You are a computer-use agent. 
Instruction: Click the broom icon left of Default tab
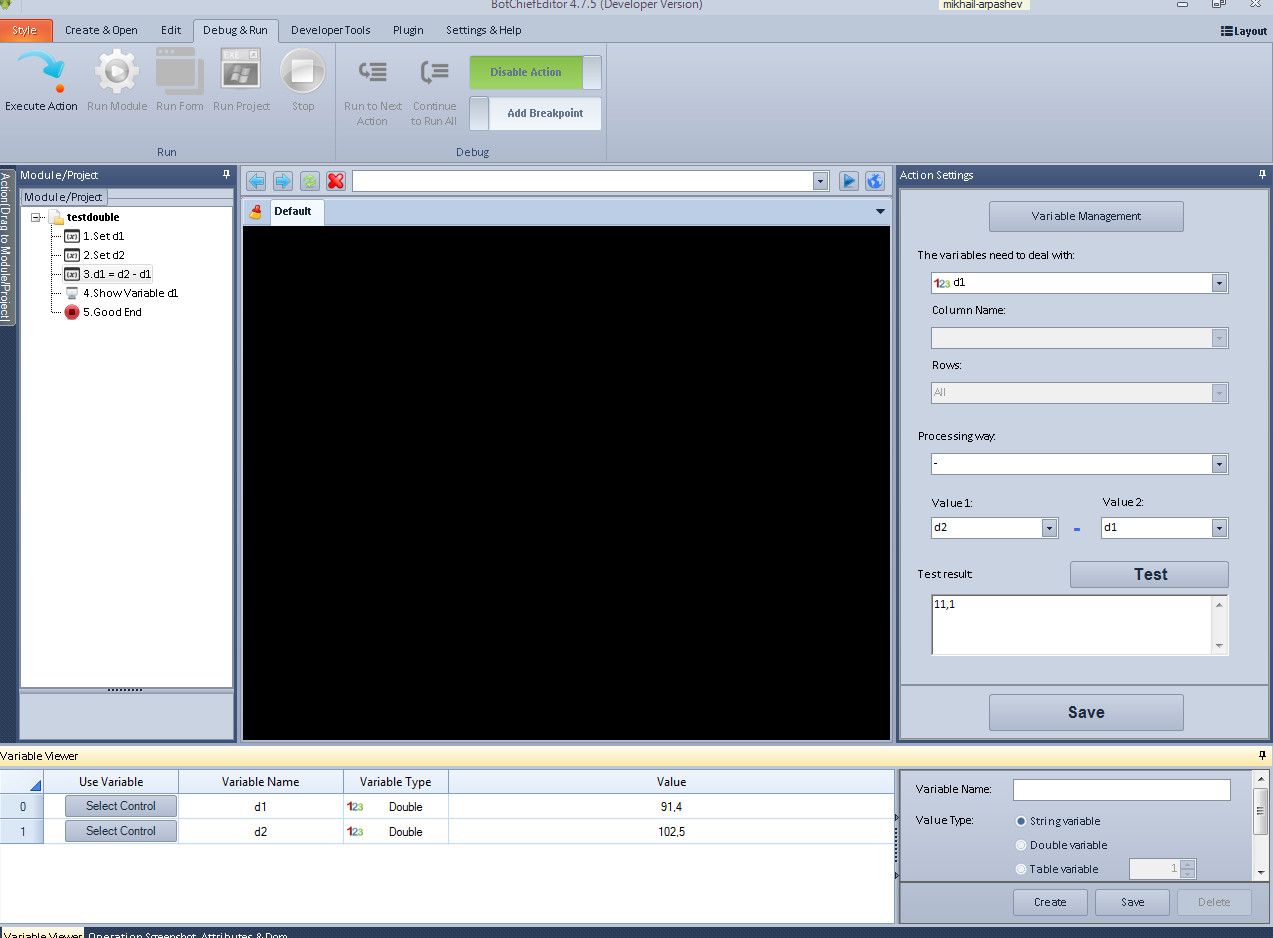pyautogui.click(x=256, y=212)
